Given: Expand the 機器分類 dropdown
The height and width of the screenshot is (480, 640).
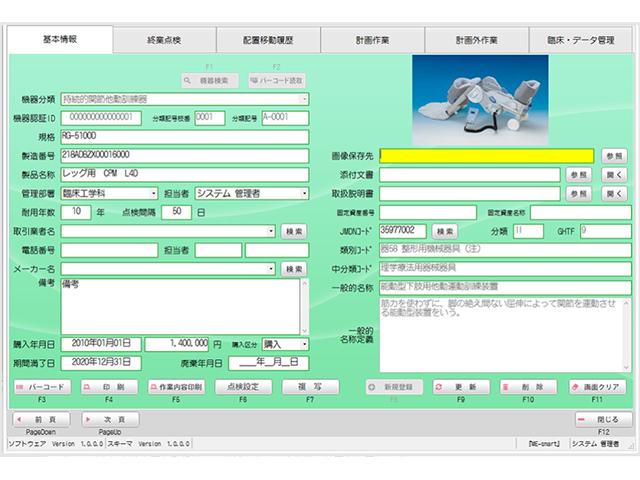Looking at the screenshot, I should (x=304, y=99).
